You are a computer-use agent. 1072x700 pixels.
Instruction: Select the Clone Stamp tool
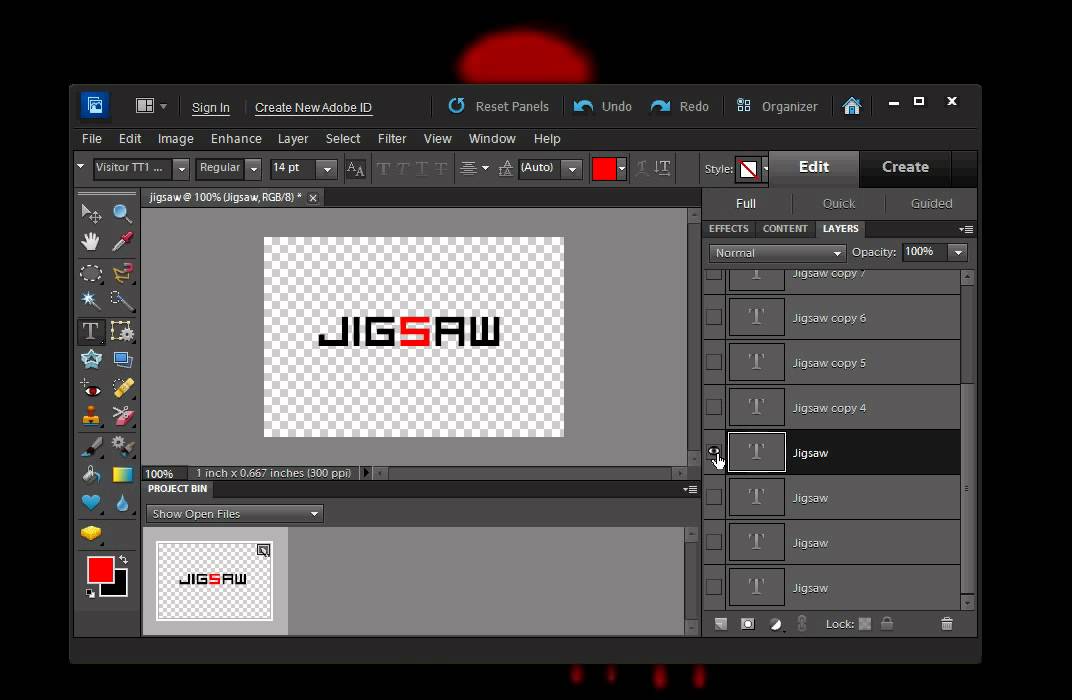point(91,416)
